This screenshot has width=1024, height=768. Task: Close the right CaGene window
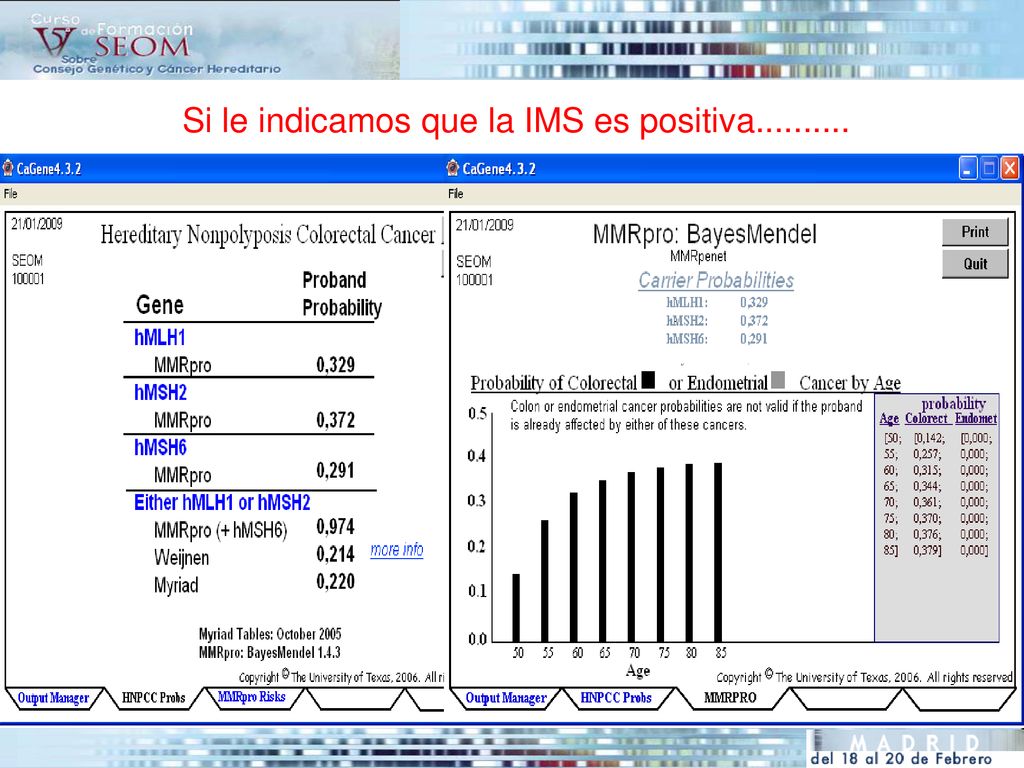pyautogui.click(x=1010, y=168)
